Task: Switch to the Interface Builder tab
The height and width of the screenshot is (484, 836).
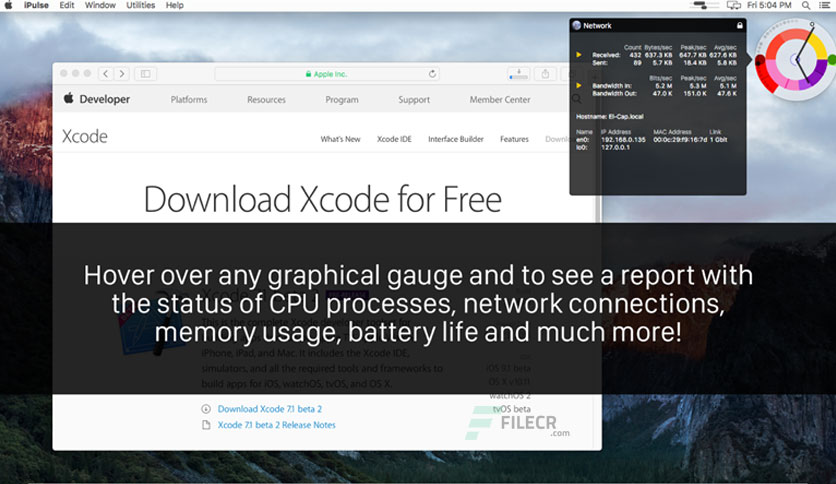Action: pos(456,139)
